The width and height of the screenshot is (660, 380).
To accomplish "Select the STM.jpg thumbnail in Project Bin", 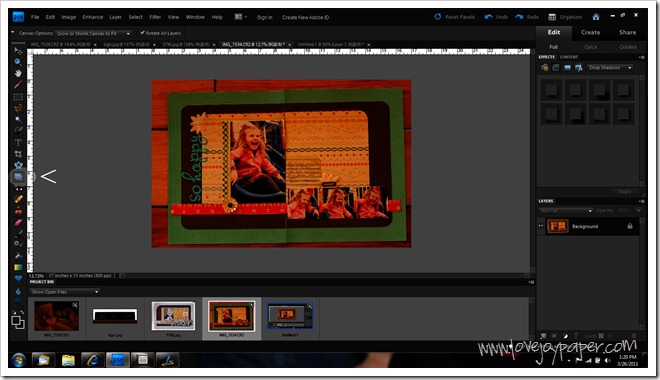I will pos(173,316).
